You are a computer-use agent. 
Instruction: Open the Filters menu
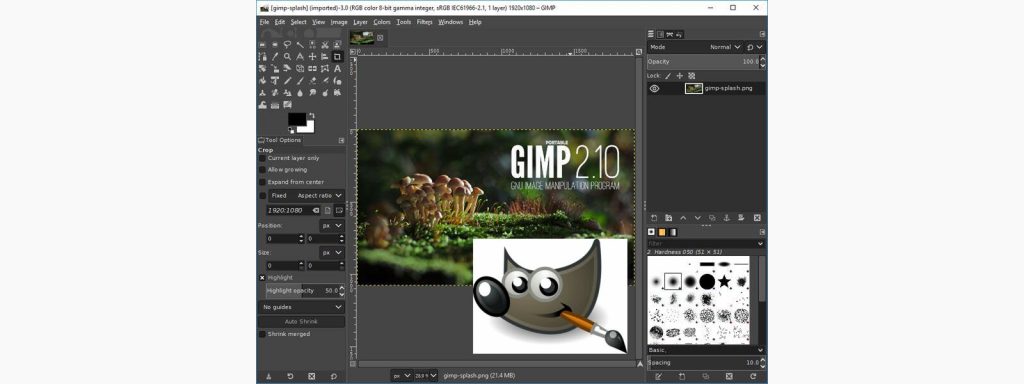(x=424, y=22)
